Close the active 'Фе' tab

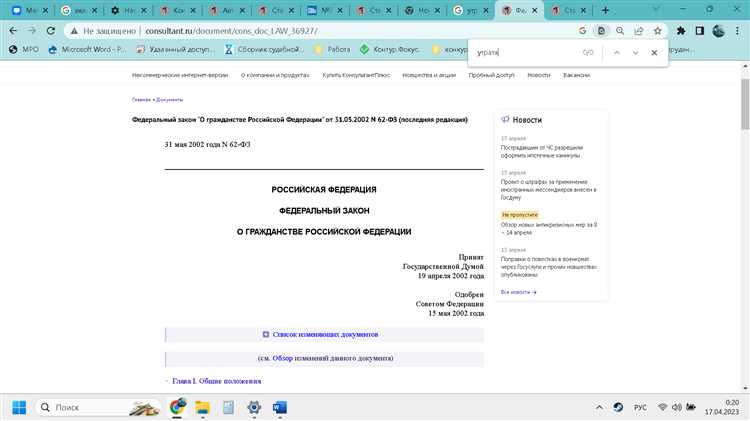click(534, 10)
